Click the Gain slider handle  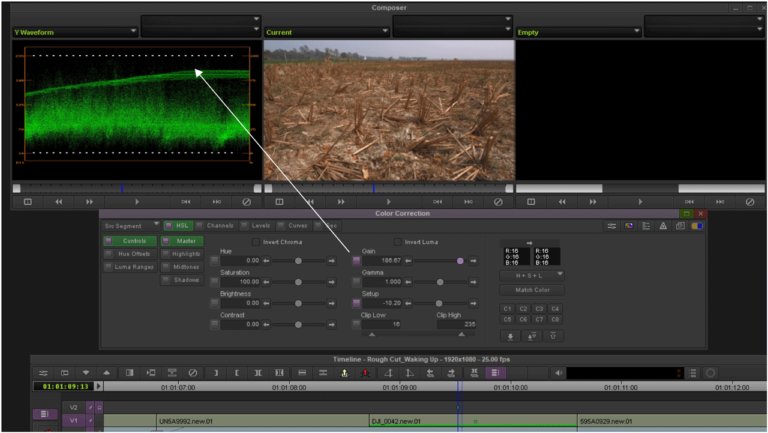[x=460, y=261]
